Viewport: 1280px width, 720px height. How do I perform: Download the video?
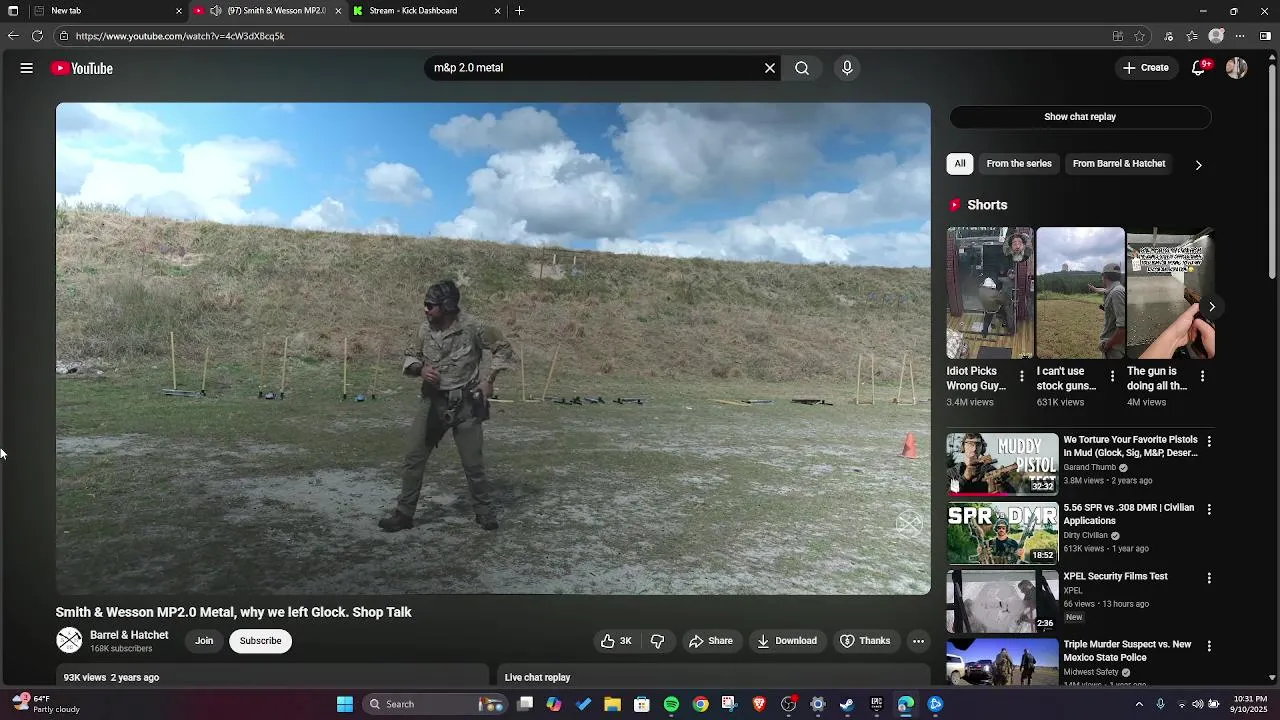pyautogui.click(x=787, y=641)
